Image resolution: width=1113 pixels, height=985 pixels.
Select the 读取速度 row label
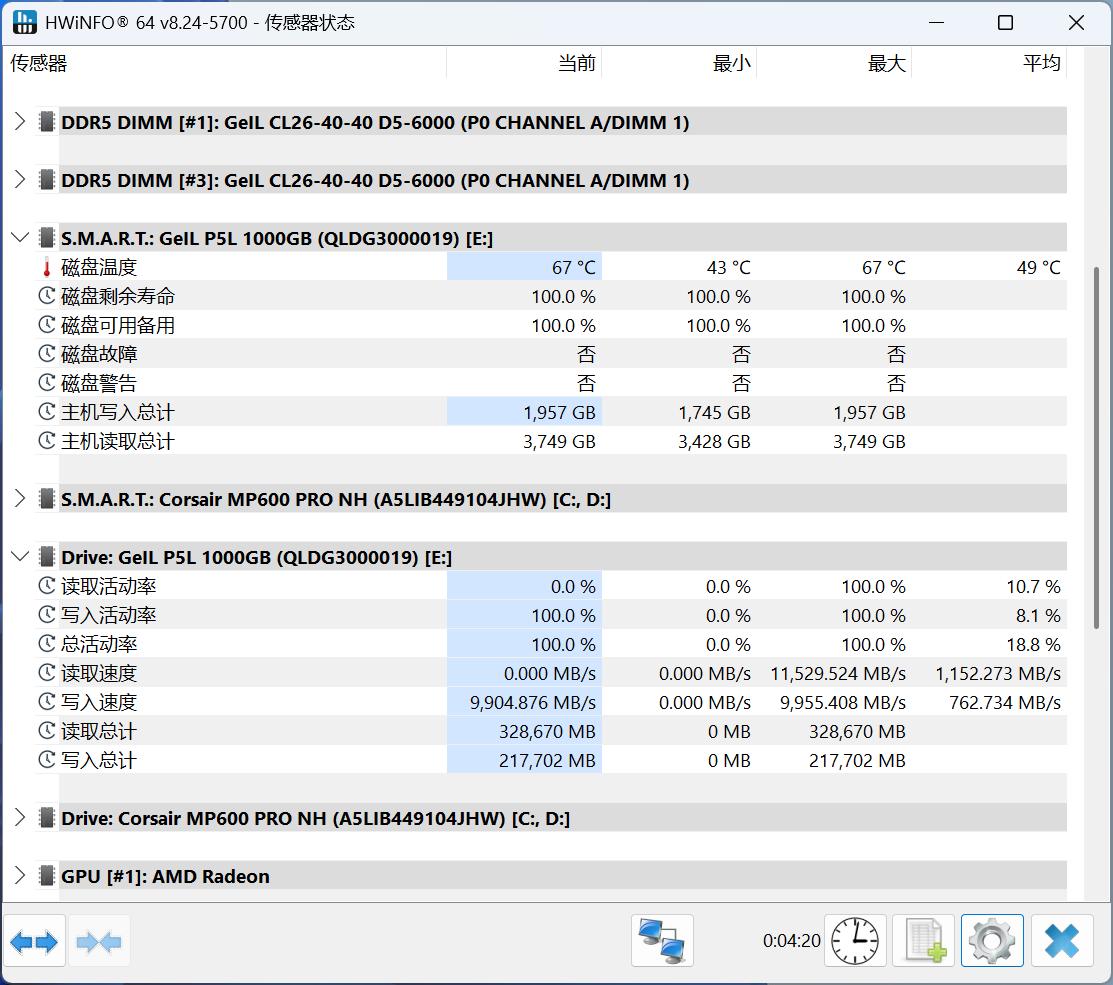coord(99,673)
